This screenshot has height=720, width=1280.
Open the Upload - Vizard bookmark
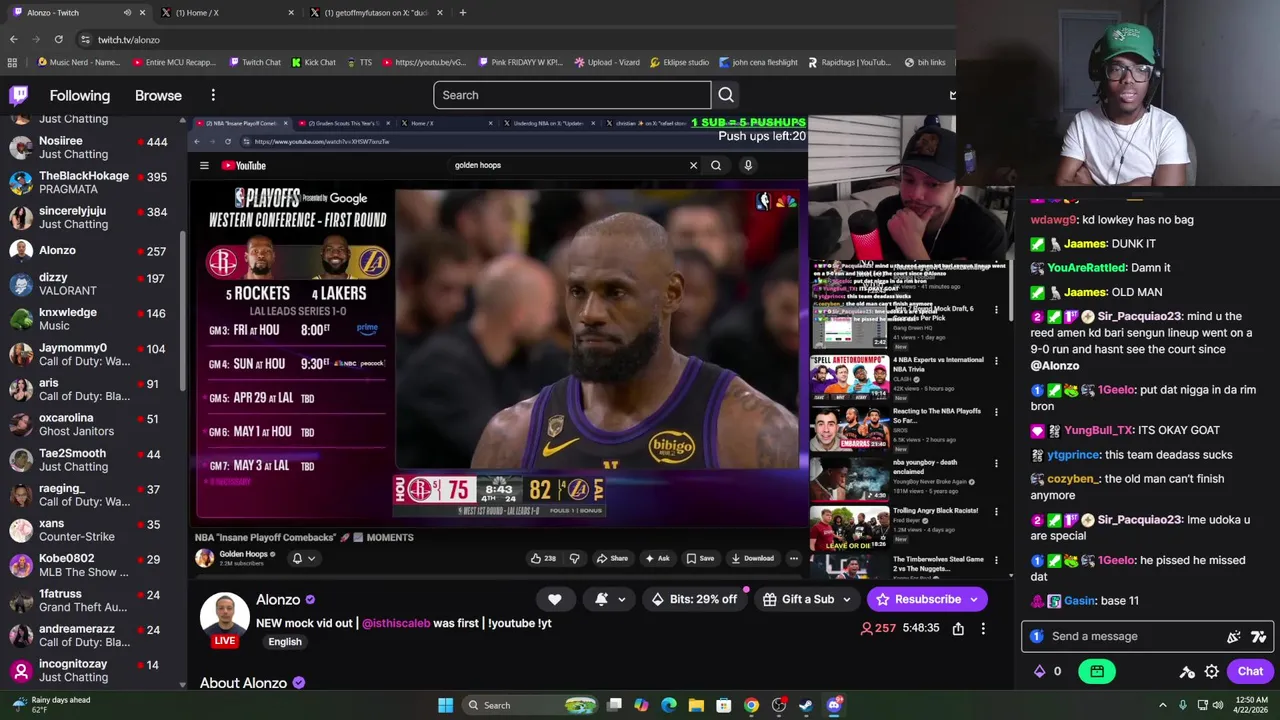point(607,62)
